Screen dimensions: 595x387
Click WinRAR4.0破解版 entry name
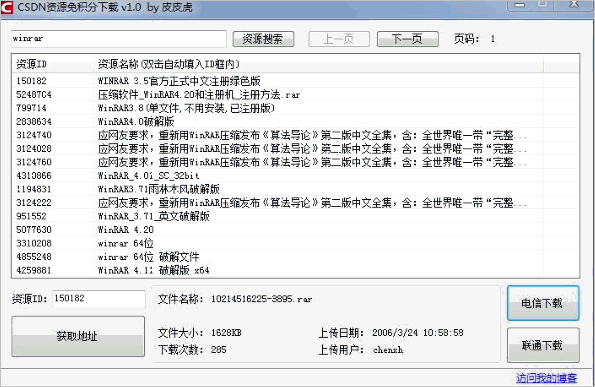pyautogui.click(x=136, y=122)
